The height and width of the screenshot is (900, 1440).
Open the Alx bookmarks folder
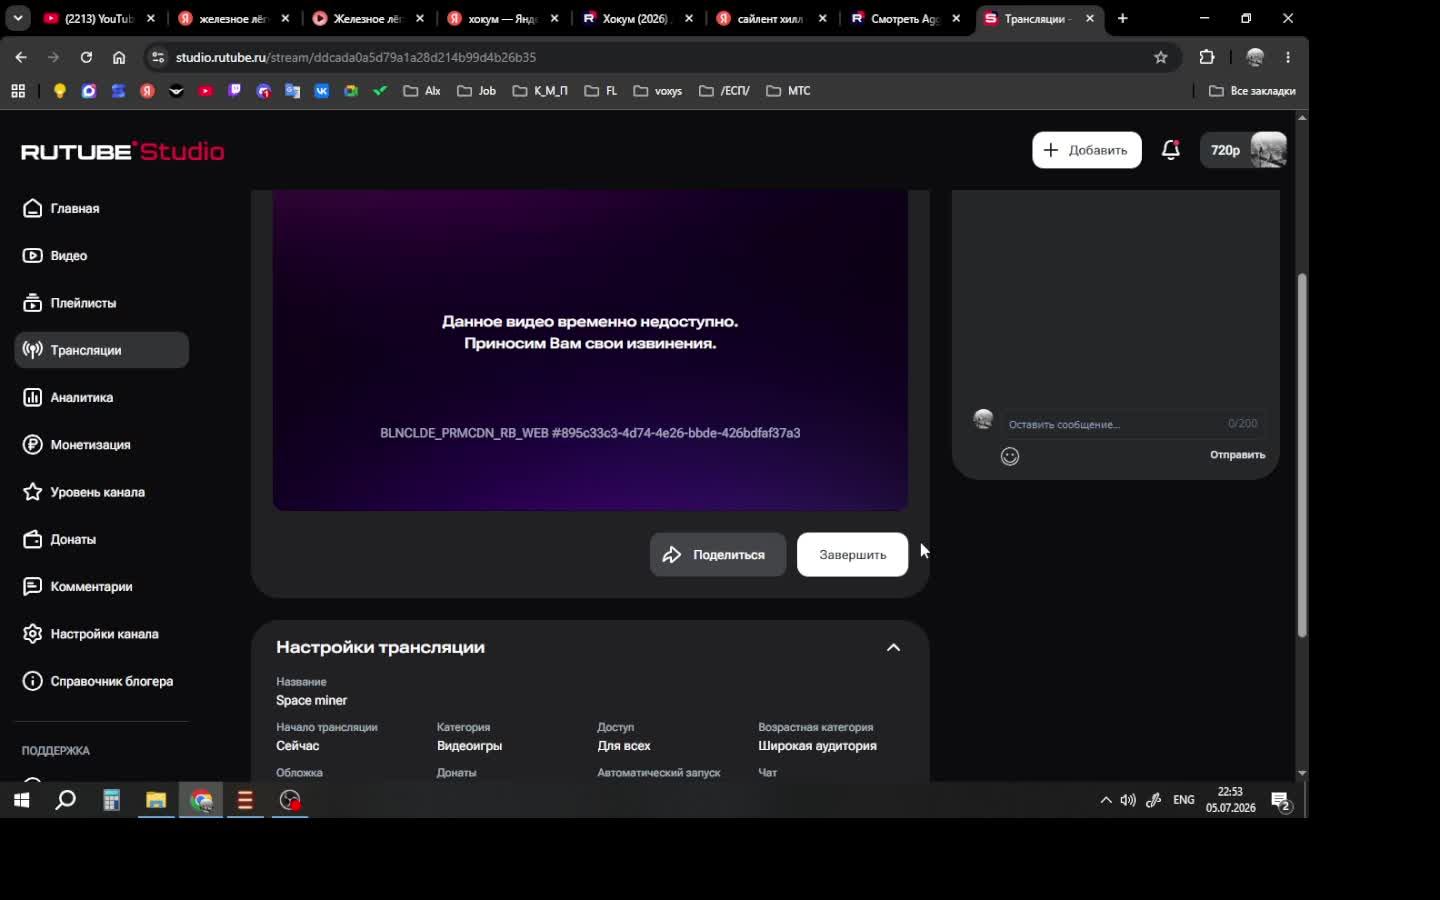pyautogui.click(x=422, y=91)
